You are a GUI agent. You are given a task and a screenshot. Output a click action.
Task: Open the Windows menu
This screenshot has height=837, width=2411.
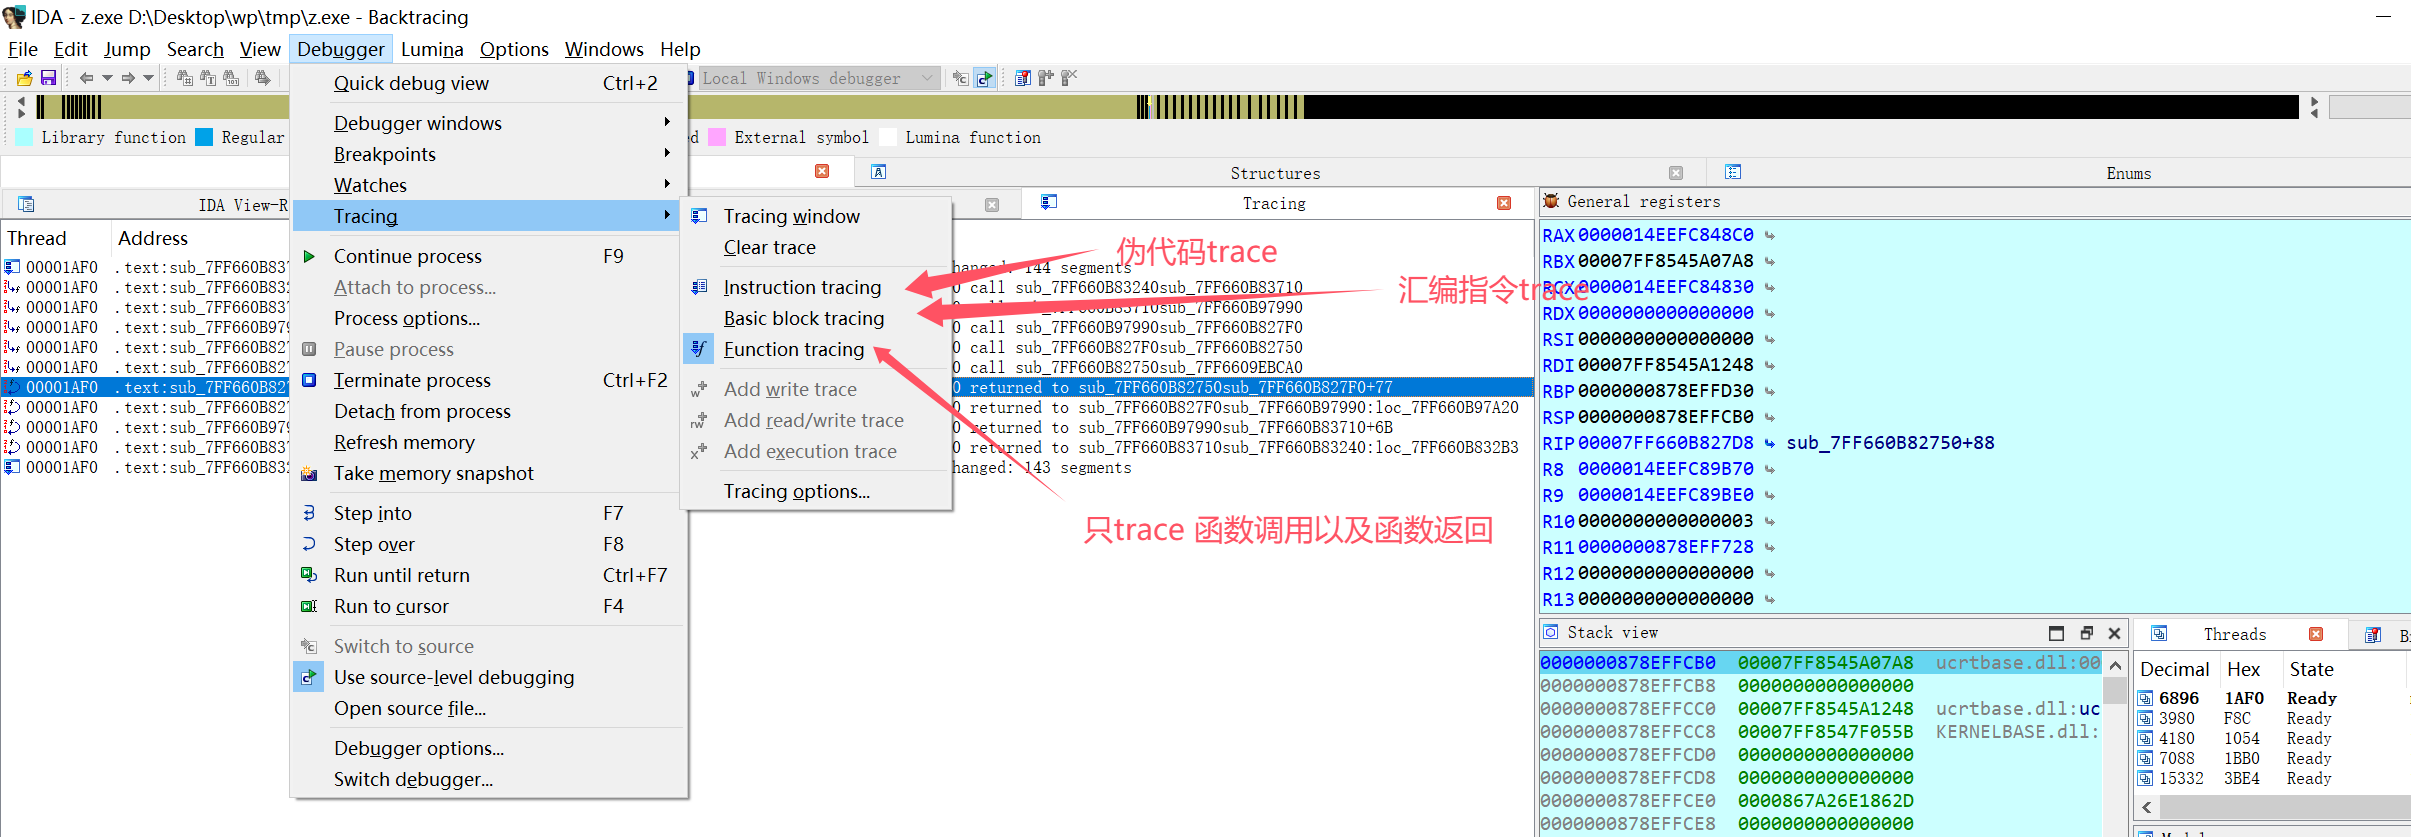coord(604,49)
